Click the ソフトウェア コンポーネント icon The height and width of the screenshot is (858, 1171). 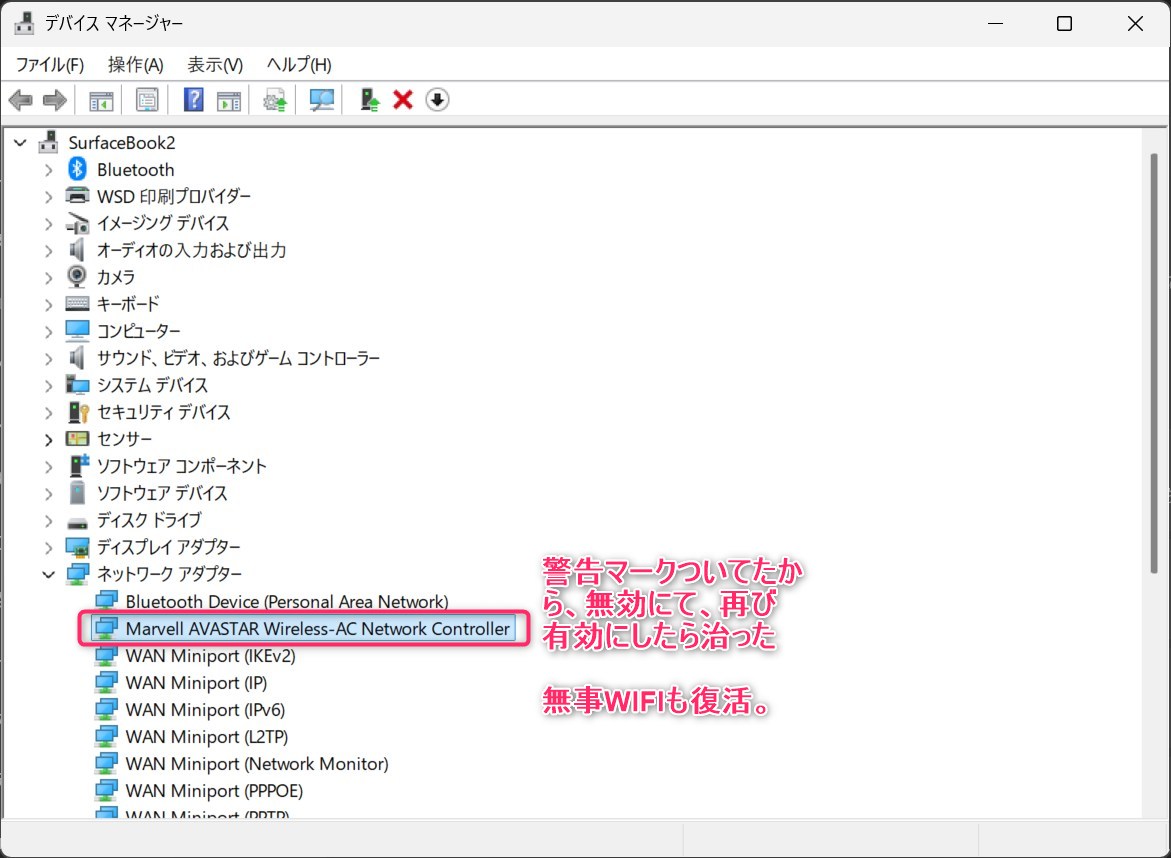pyautogui.click(x=78, y=466)
